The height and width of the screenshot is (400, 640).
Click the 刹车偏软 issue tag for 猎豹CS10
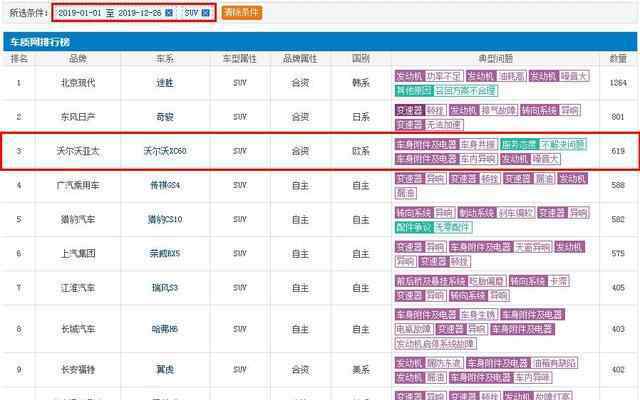coord(516,213)
